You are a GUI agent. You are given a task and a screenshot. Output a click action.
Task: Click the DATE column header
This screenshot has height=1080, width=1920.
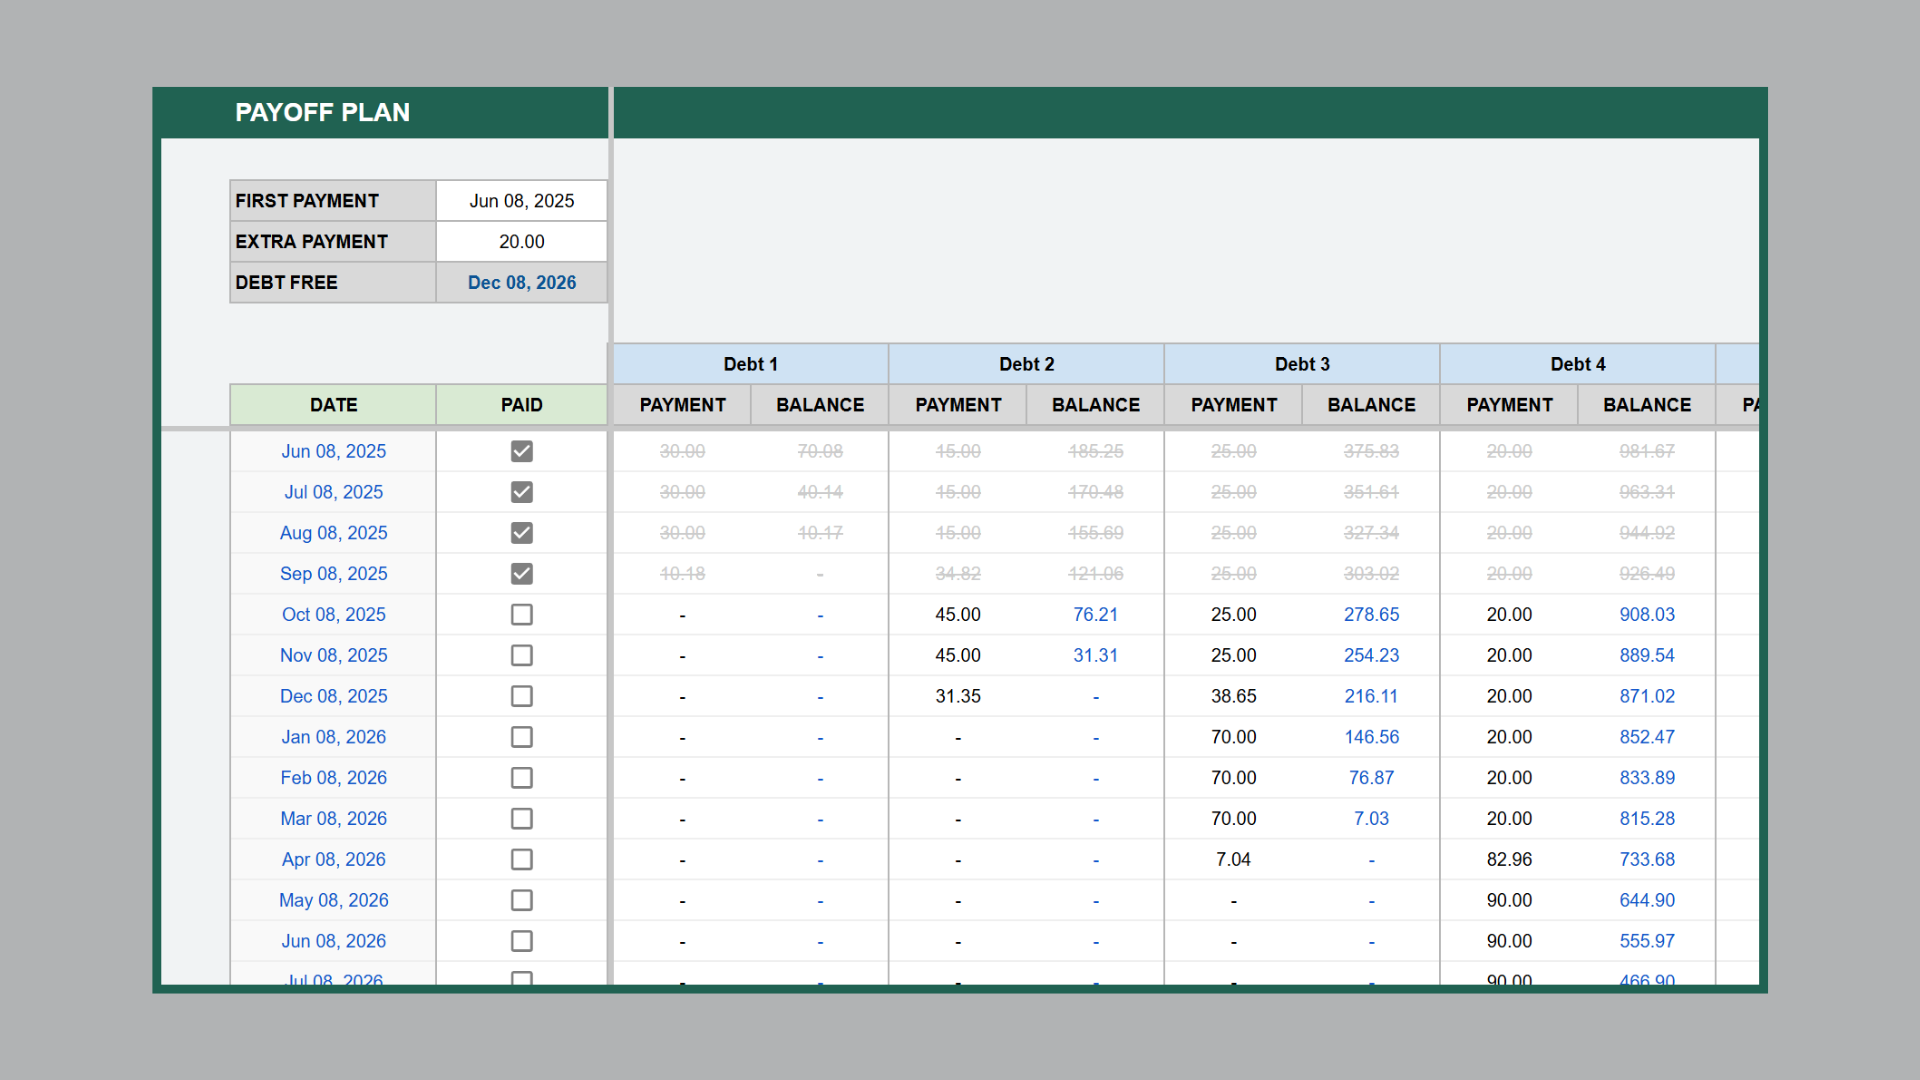pos(333,405)
